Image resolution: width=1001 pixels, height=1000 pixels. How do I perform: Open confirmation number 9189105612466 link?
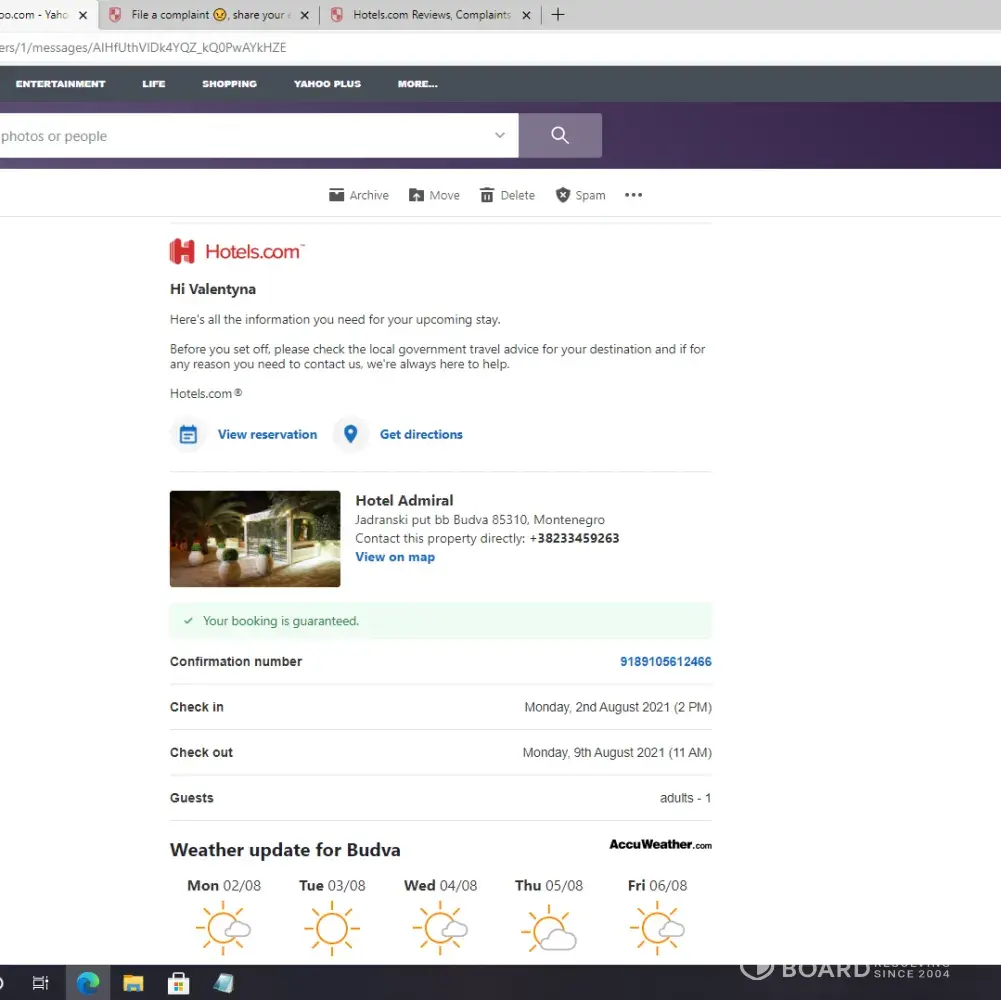(665, 662)
